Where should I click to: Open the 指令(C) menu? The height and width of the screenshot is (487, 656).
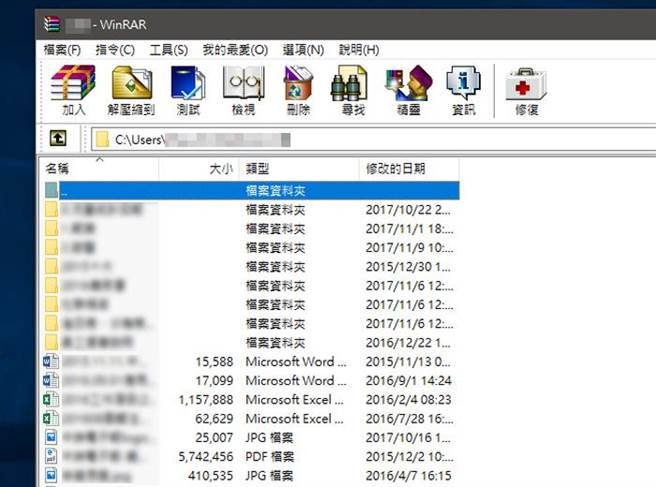click(115, 49)
